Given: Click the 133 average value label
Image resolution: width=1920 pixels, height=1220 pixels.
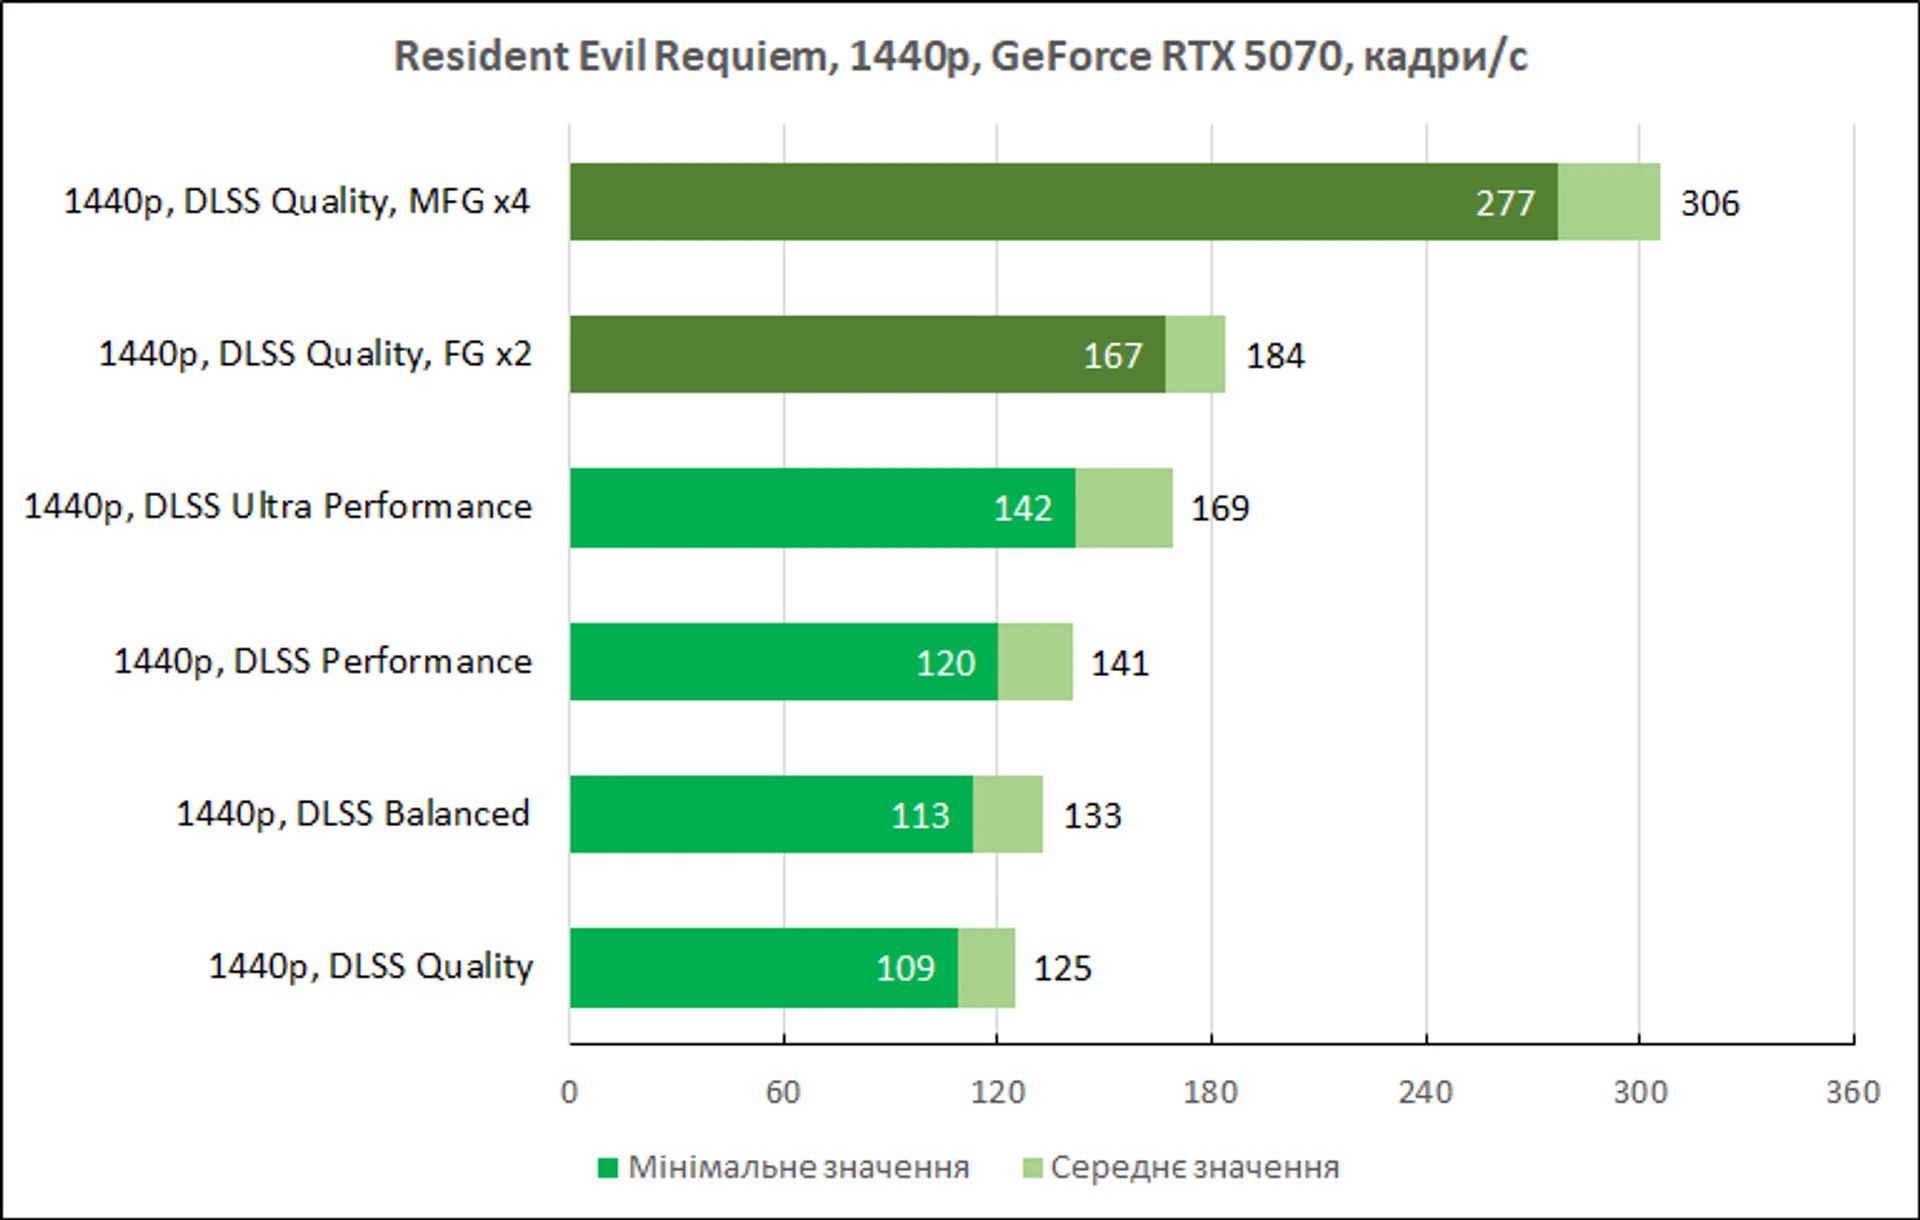Looking at the screenshot, I should pyautogui.click(x=1092, y=816).
